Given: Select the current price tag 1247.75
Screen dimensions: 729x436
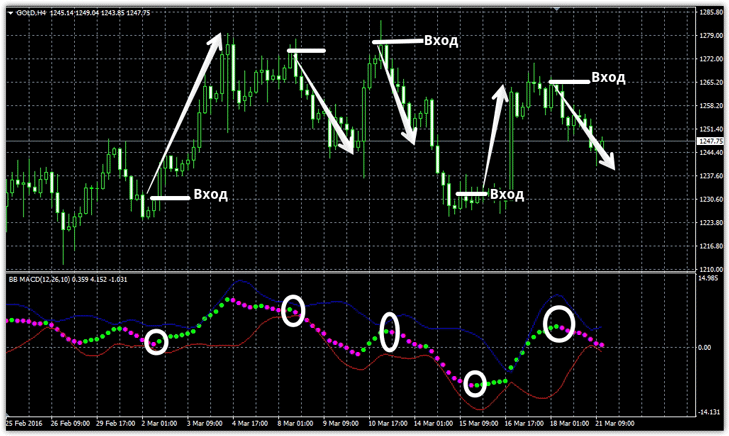Looking at the screenshot, I should point(711,141).
